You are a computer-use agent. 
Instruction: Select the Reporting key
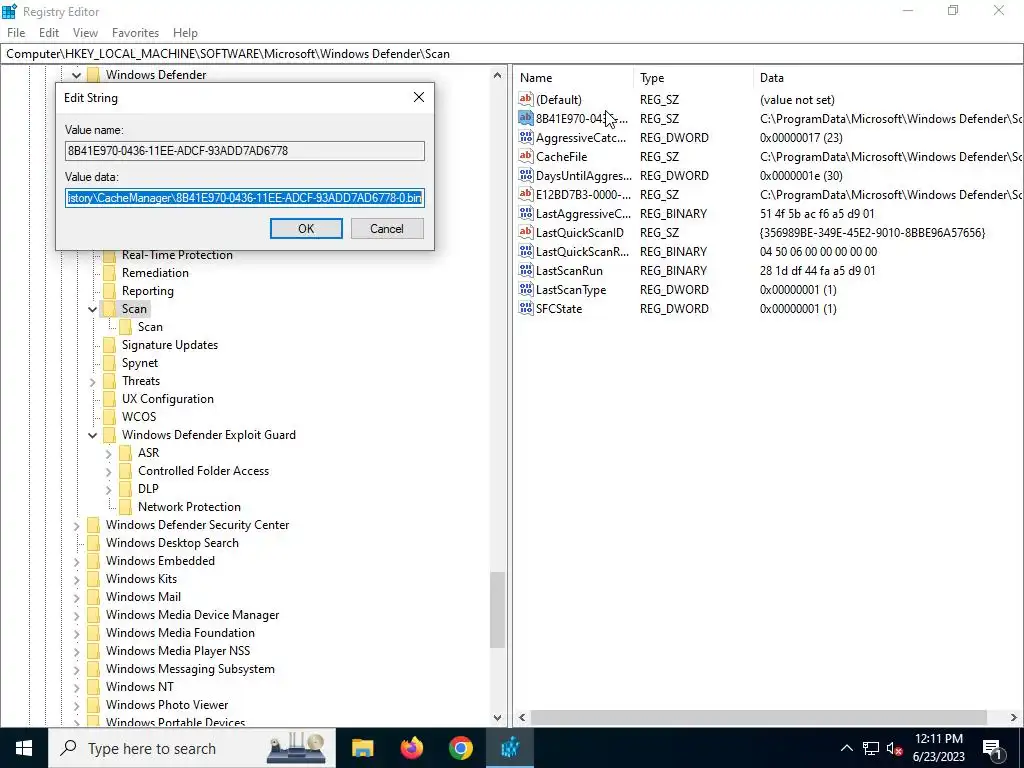(x=148, y=291)
